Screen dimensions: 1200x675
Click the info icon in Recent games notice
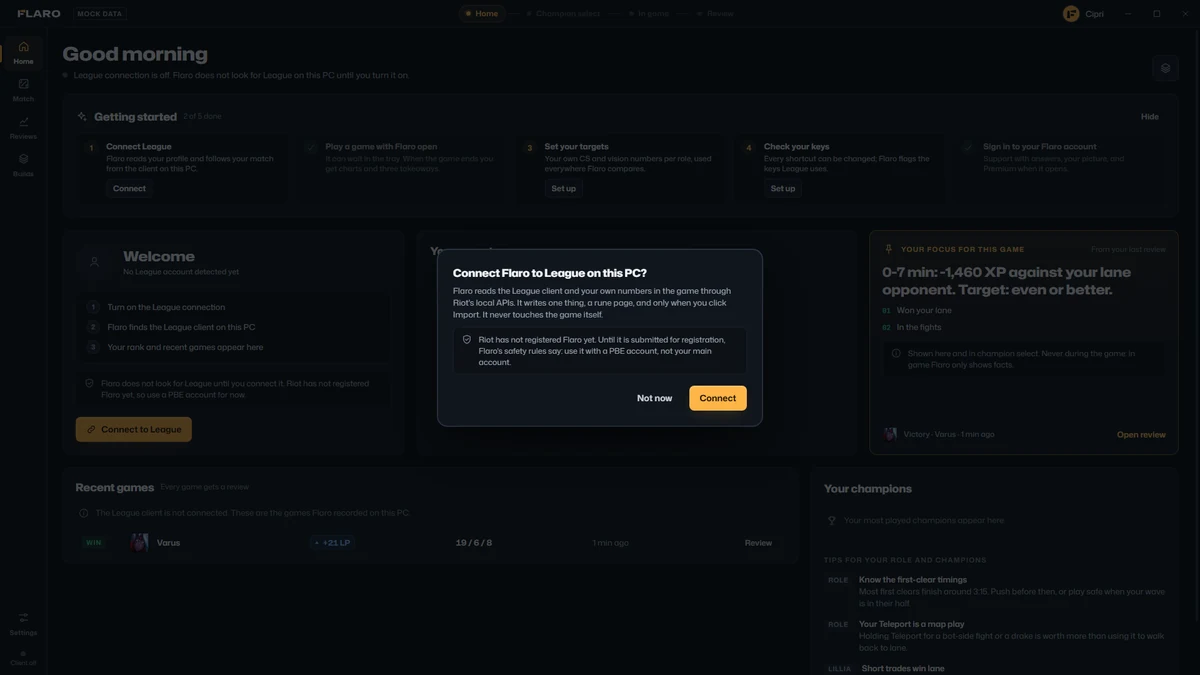(84, 513)
